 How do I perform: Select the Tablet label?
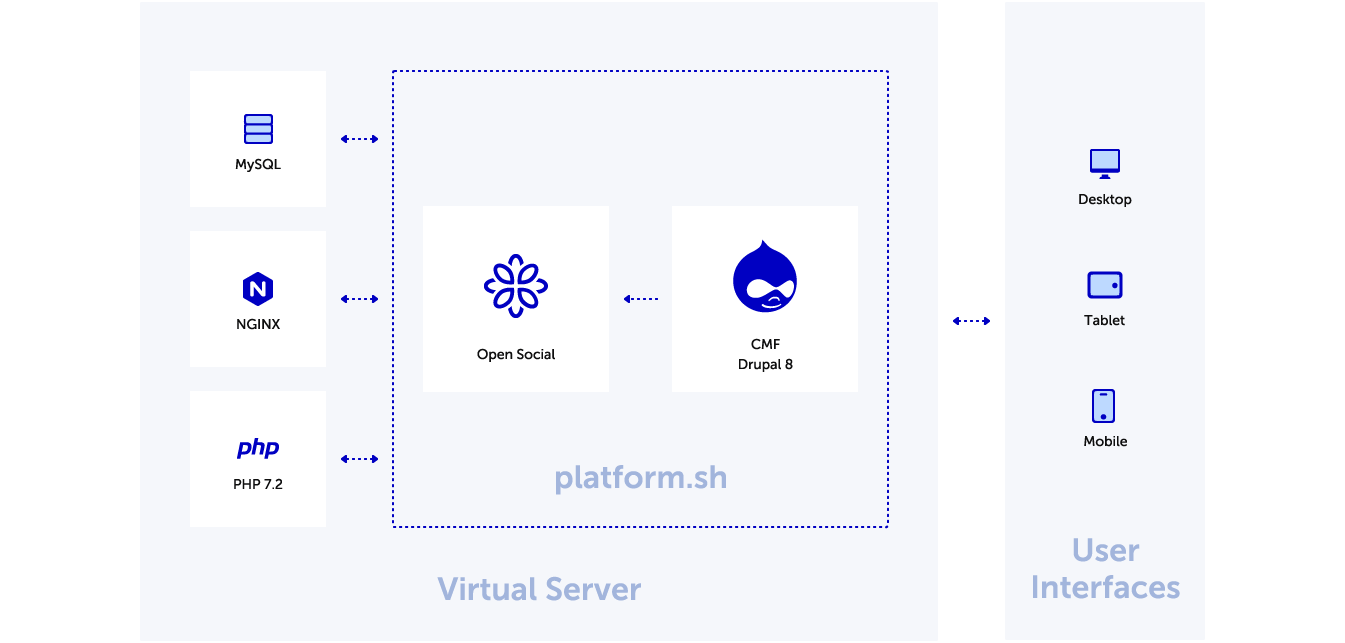(1105, 320)
